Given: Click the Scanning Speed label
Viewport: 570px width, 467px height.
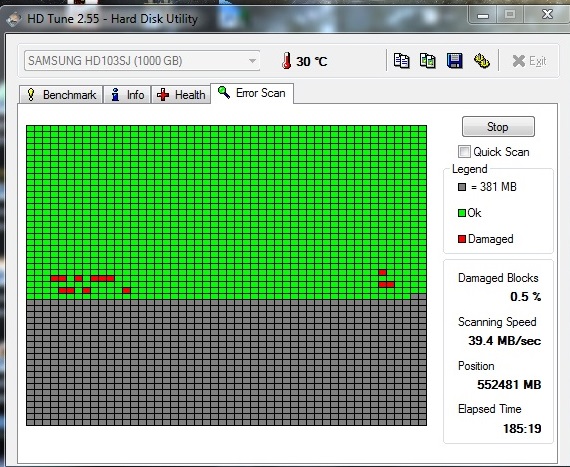Looking at the screenshot, I should pyautogui.click(x=497, y=322).
